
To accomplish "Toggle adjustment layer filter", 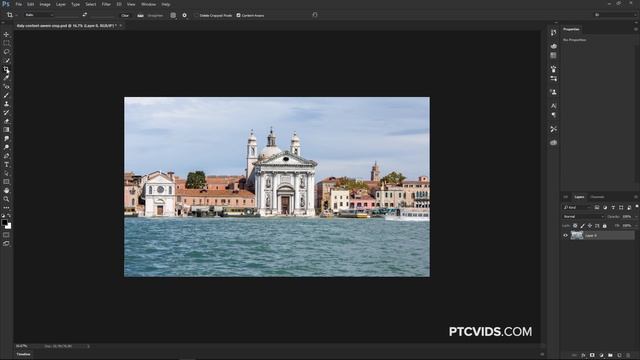I will tap(605, 208).
